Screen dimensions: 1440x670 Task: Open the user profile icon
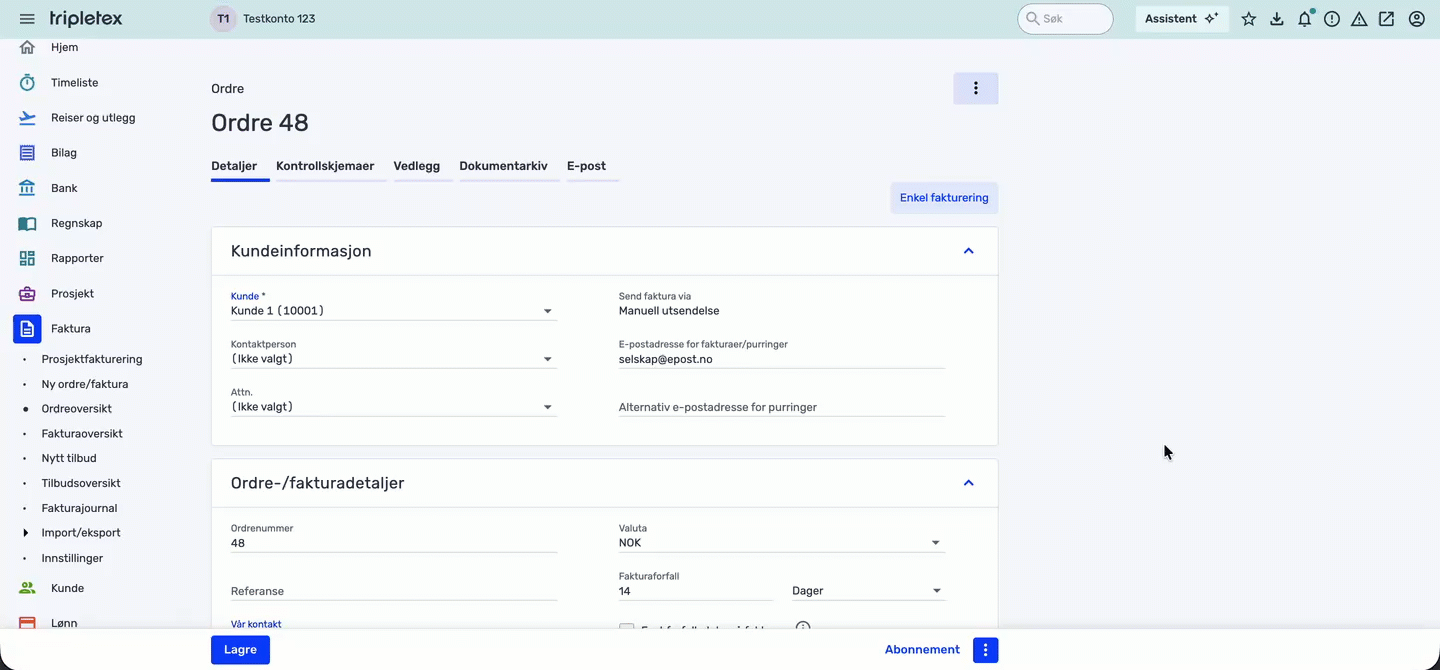(1416, 19)
